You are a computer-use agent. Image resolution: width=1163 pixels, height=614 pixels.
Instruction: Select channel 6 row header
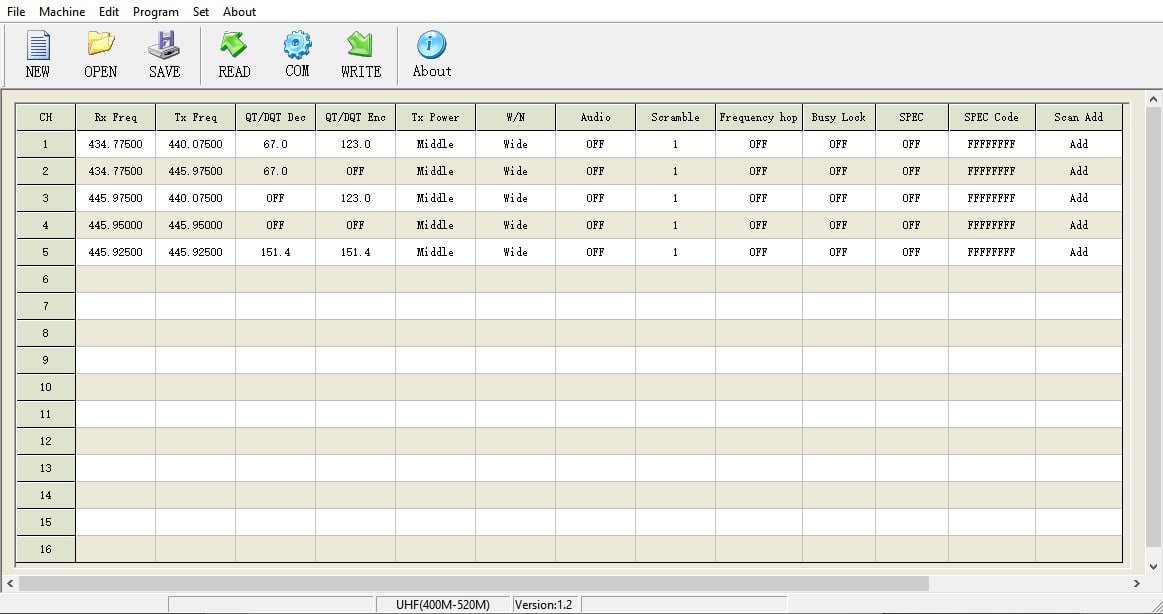pos(46,280)
